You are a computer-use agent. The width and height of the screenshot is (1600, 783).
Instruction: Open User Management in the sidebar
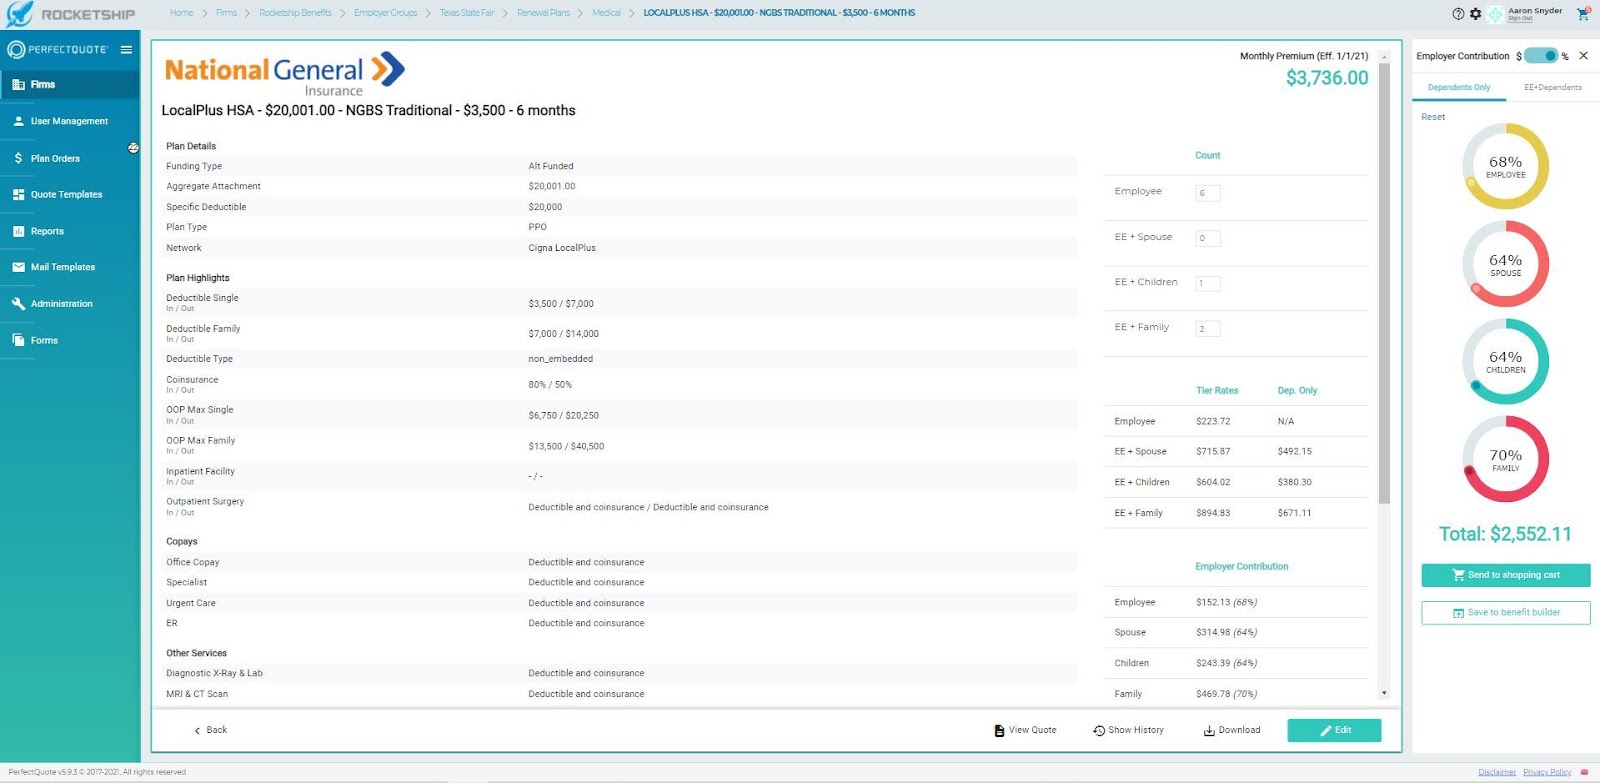point(70,121)
